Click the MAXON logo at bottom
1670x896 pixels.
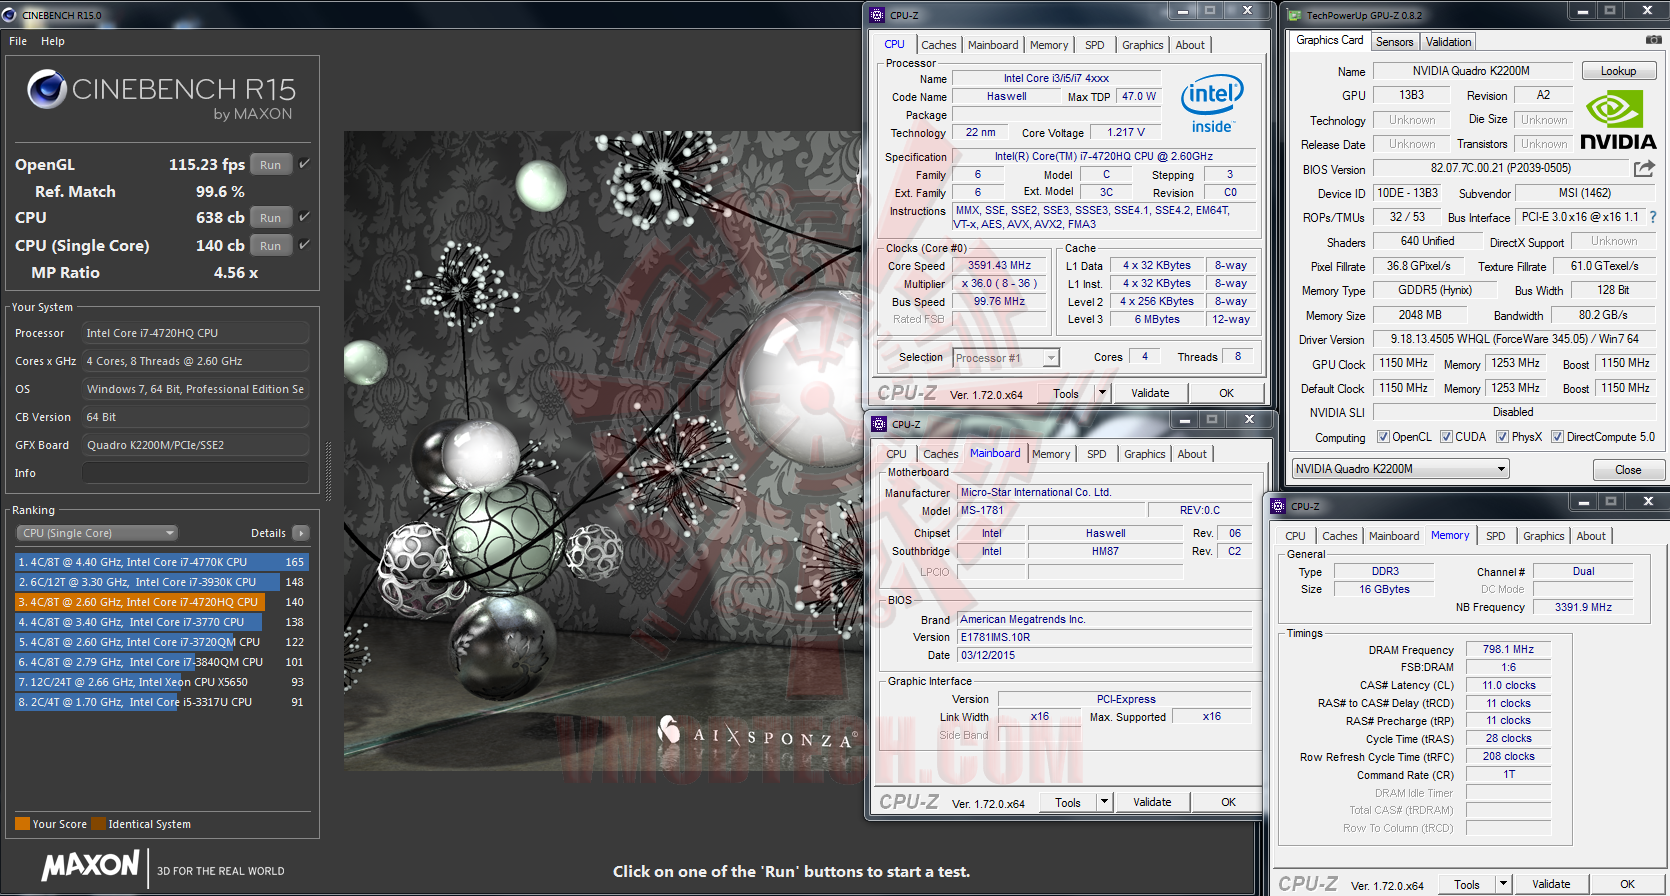tap(90, 865)
